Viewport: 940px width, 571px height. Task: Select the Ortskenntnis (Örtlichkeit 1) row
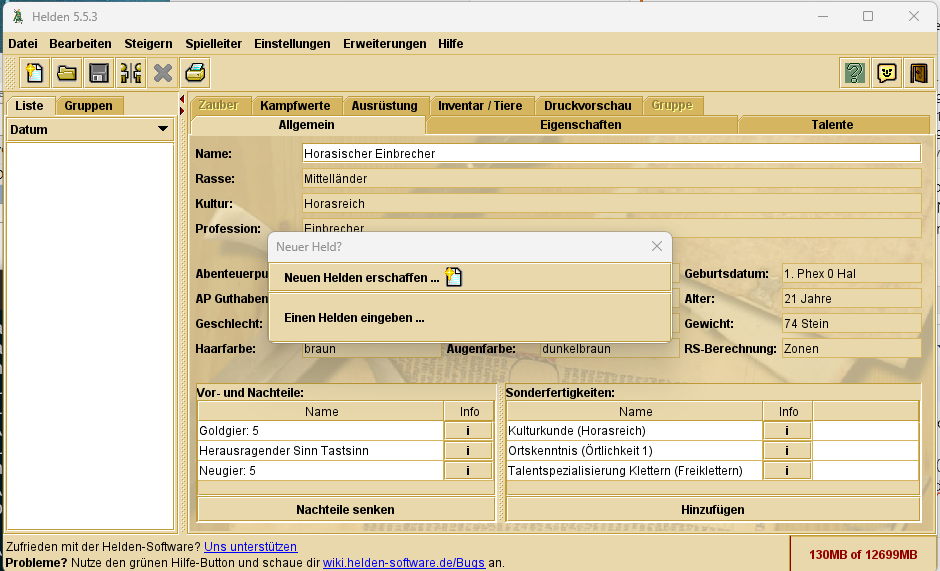click(635, 450)
